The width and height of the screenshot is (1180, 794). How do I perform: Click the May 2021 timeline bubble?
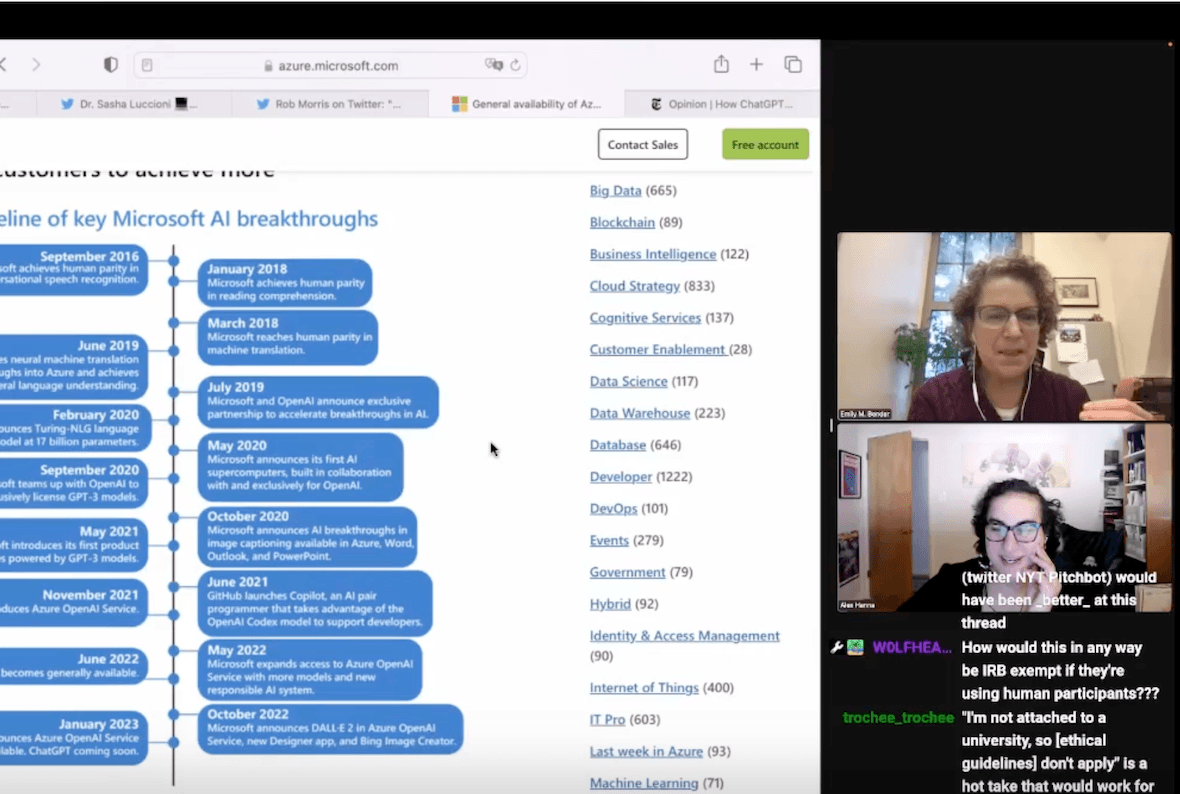(x=74, y=545)
